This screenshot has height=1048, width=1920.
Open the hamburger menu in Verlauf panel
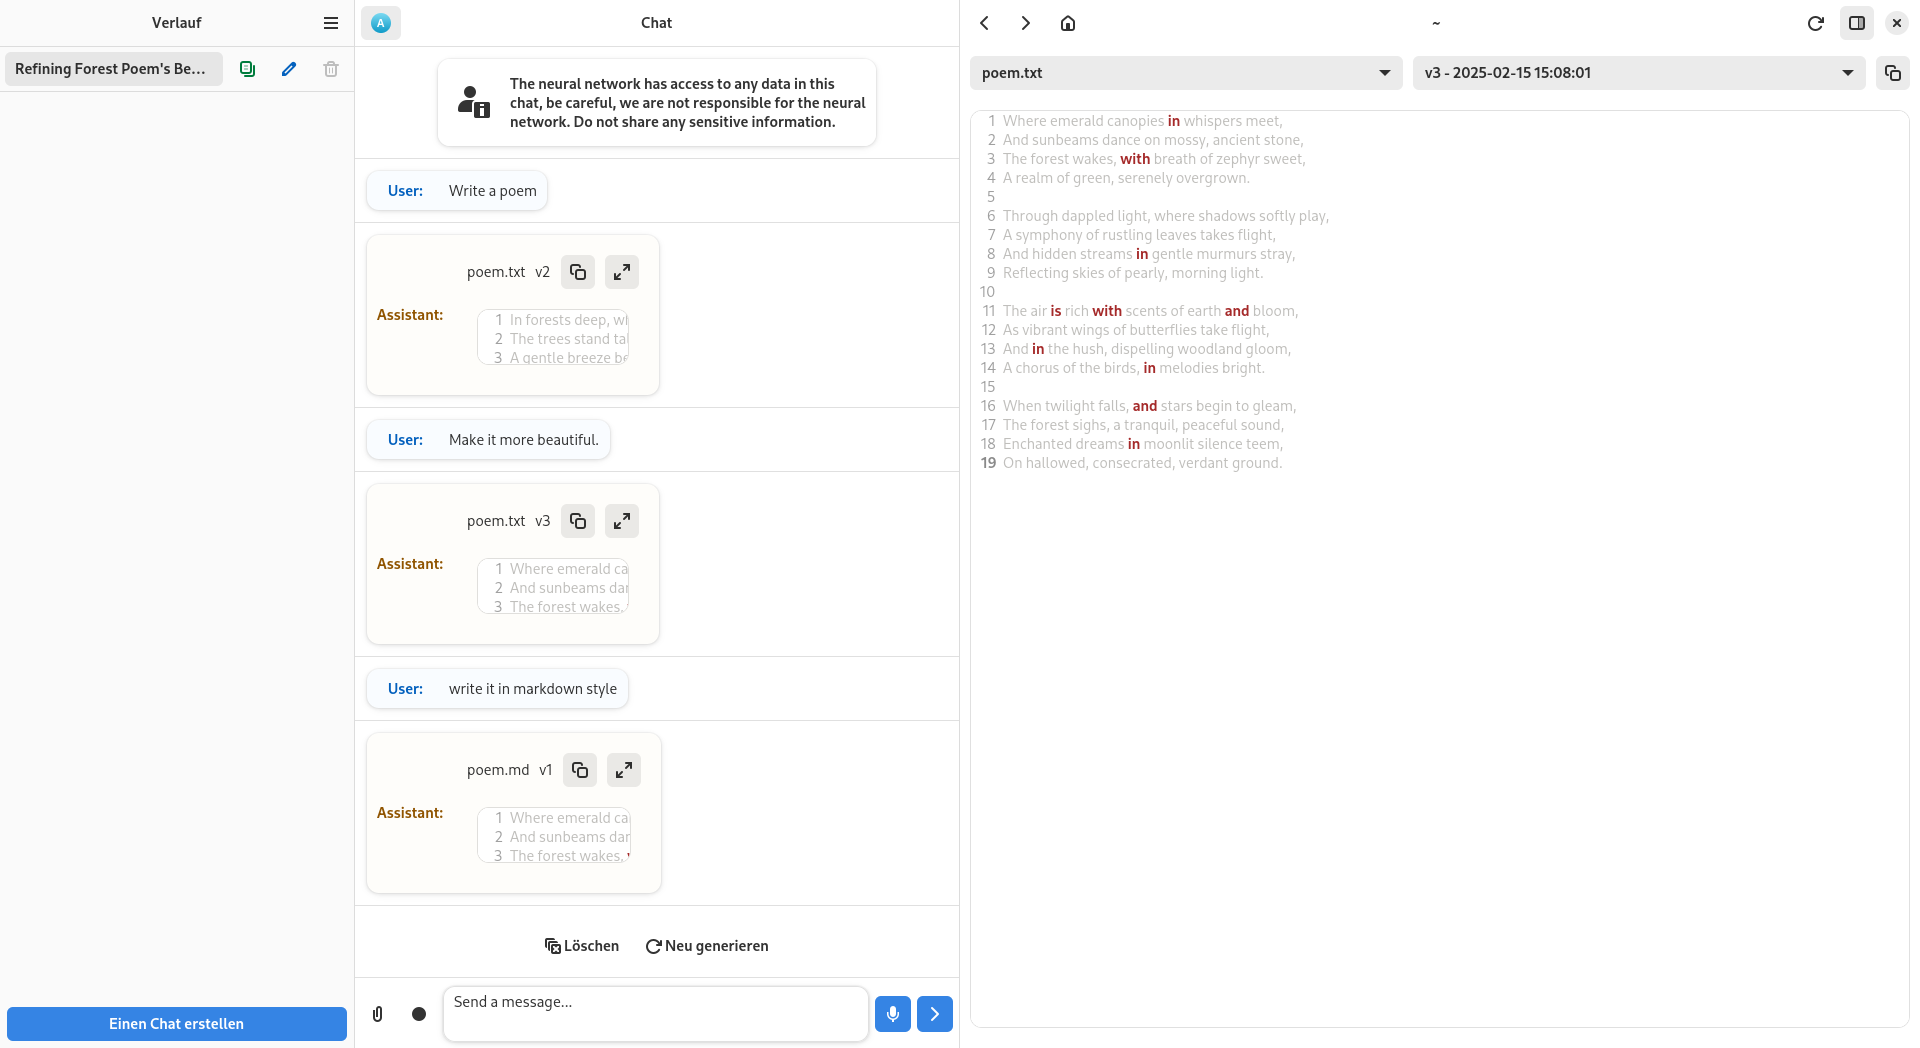point(331,23)
